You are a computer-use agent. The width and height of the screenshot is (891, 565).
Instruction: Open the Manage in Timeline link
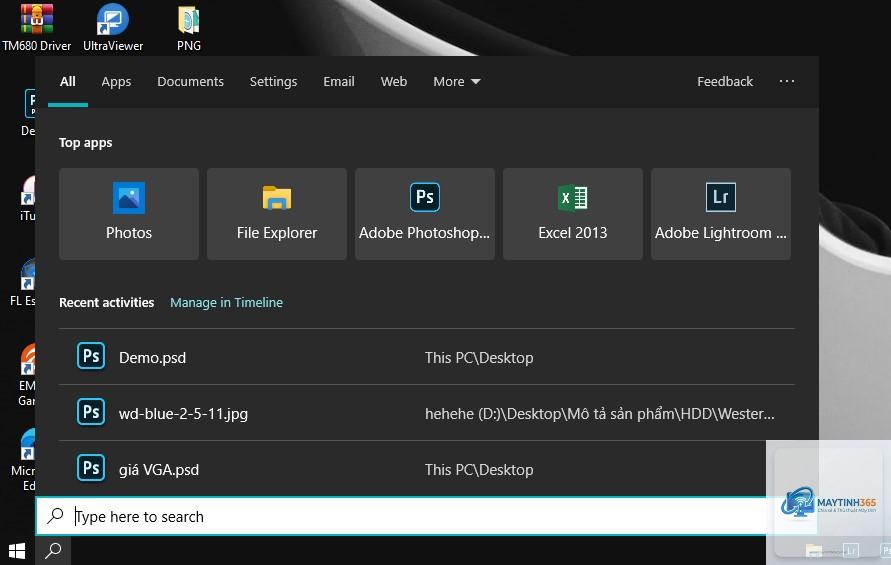[226, 302]
